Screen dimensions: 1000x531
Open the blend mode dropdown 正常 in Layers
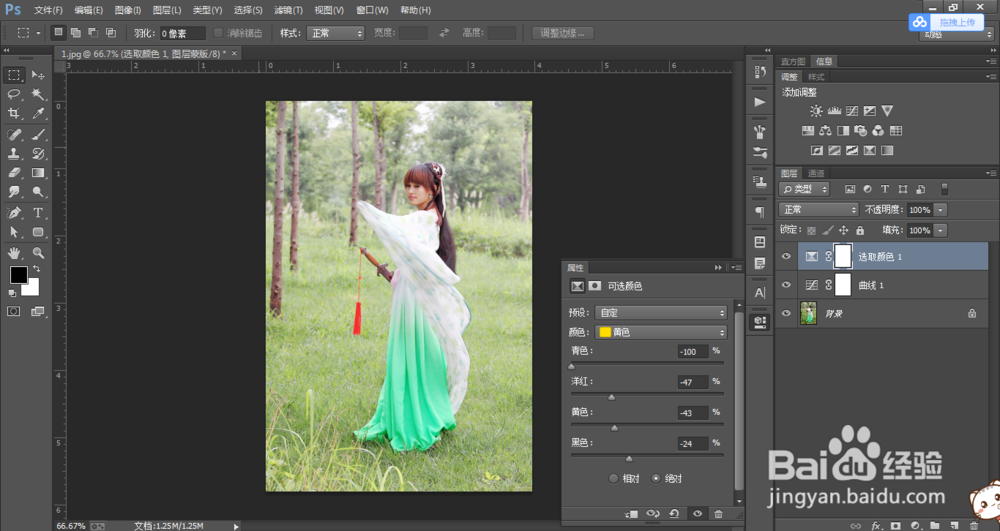pyautogui.click(x=818, y=210)
